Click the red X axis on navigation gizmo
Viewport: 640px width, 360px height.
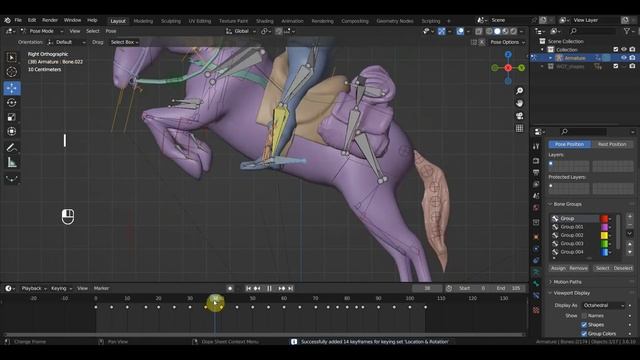click(x=508, y=68)
